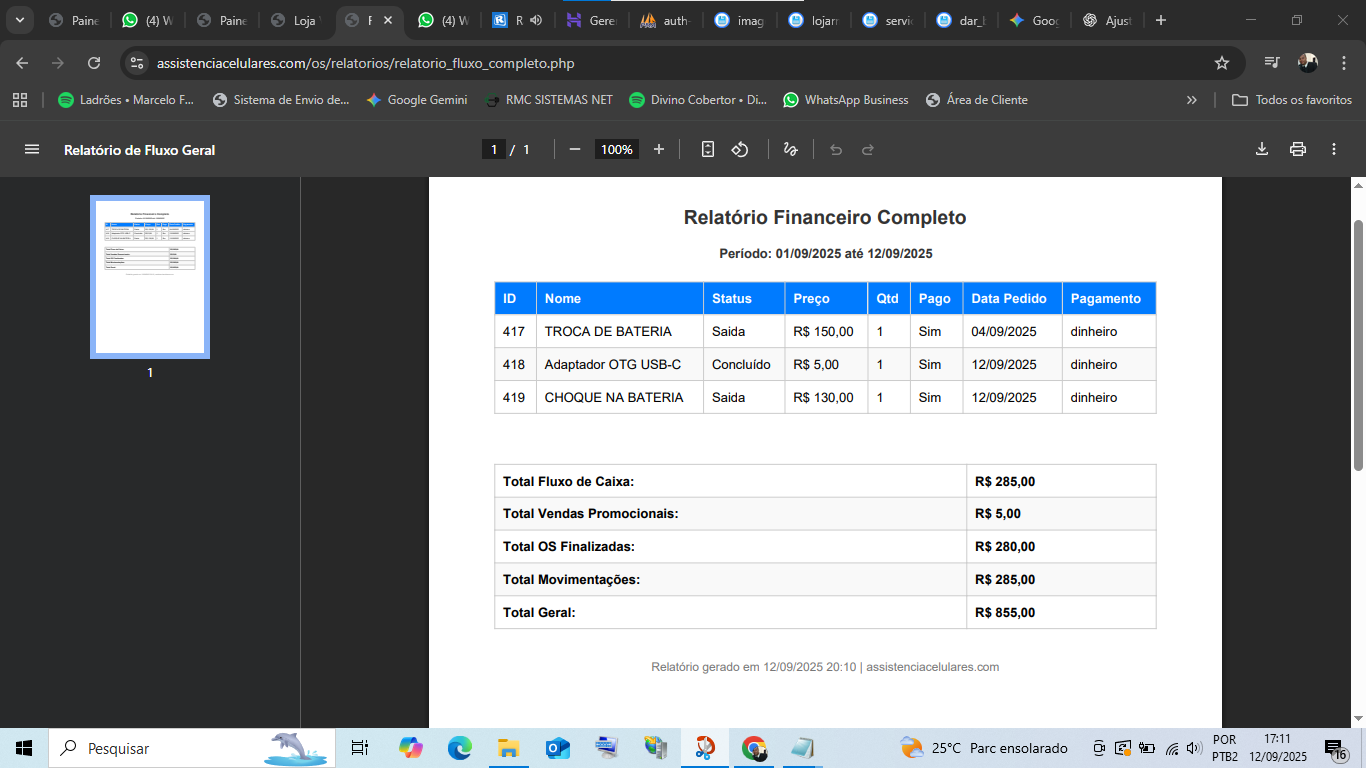Screen dimensions: 1366x768
Task: Zoom out of the PDF
Action: tap(575, 149)
